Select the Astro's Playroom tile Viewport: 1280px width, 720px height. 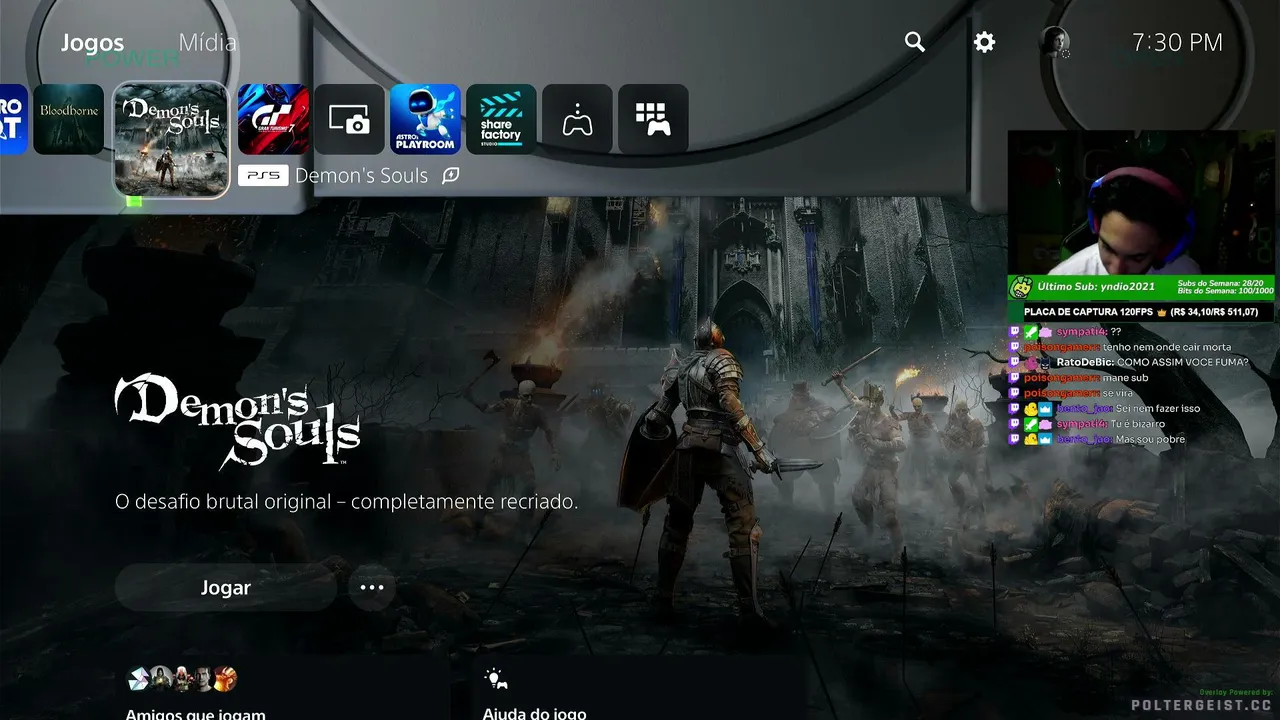click(x=426, y=119)
